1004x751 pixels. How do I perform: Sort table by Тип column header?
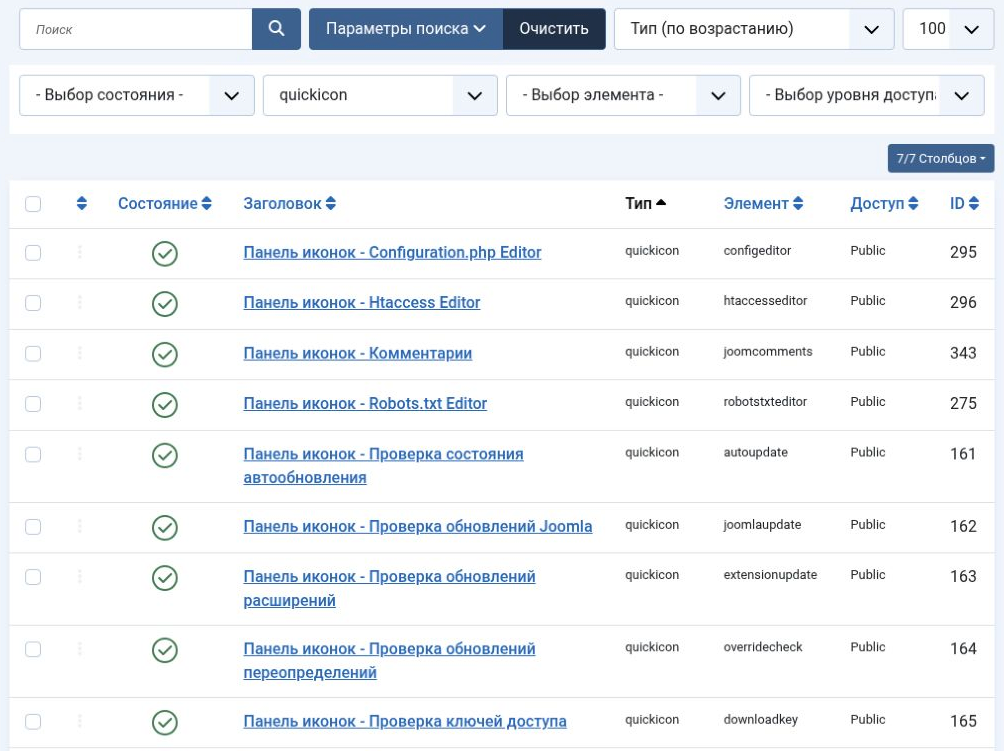[645, 204]
